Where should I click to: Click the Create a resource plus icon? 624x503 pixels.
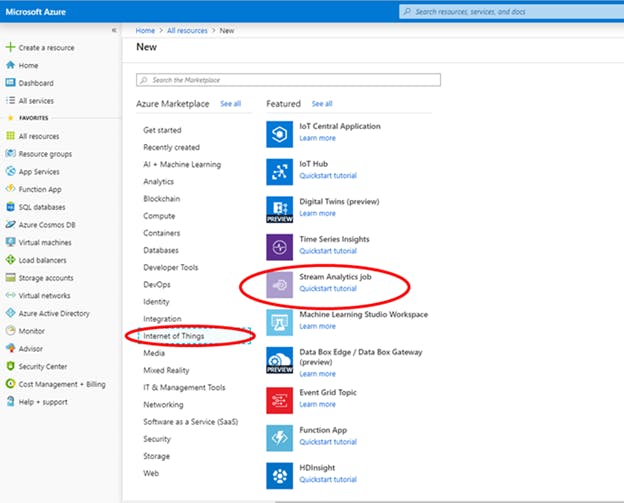(x=10, y=47)
